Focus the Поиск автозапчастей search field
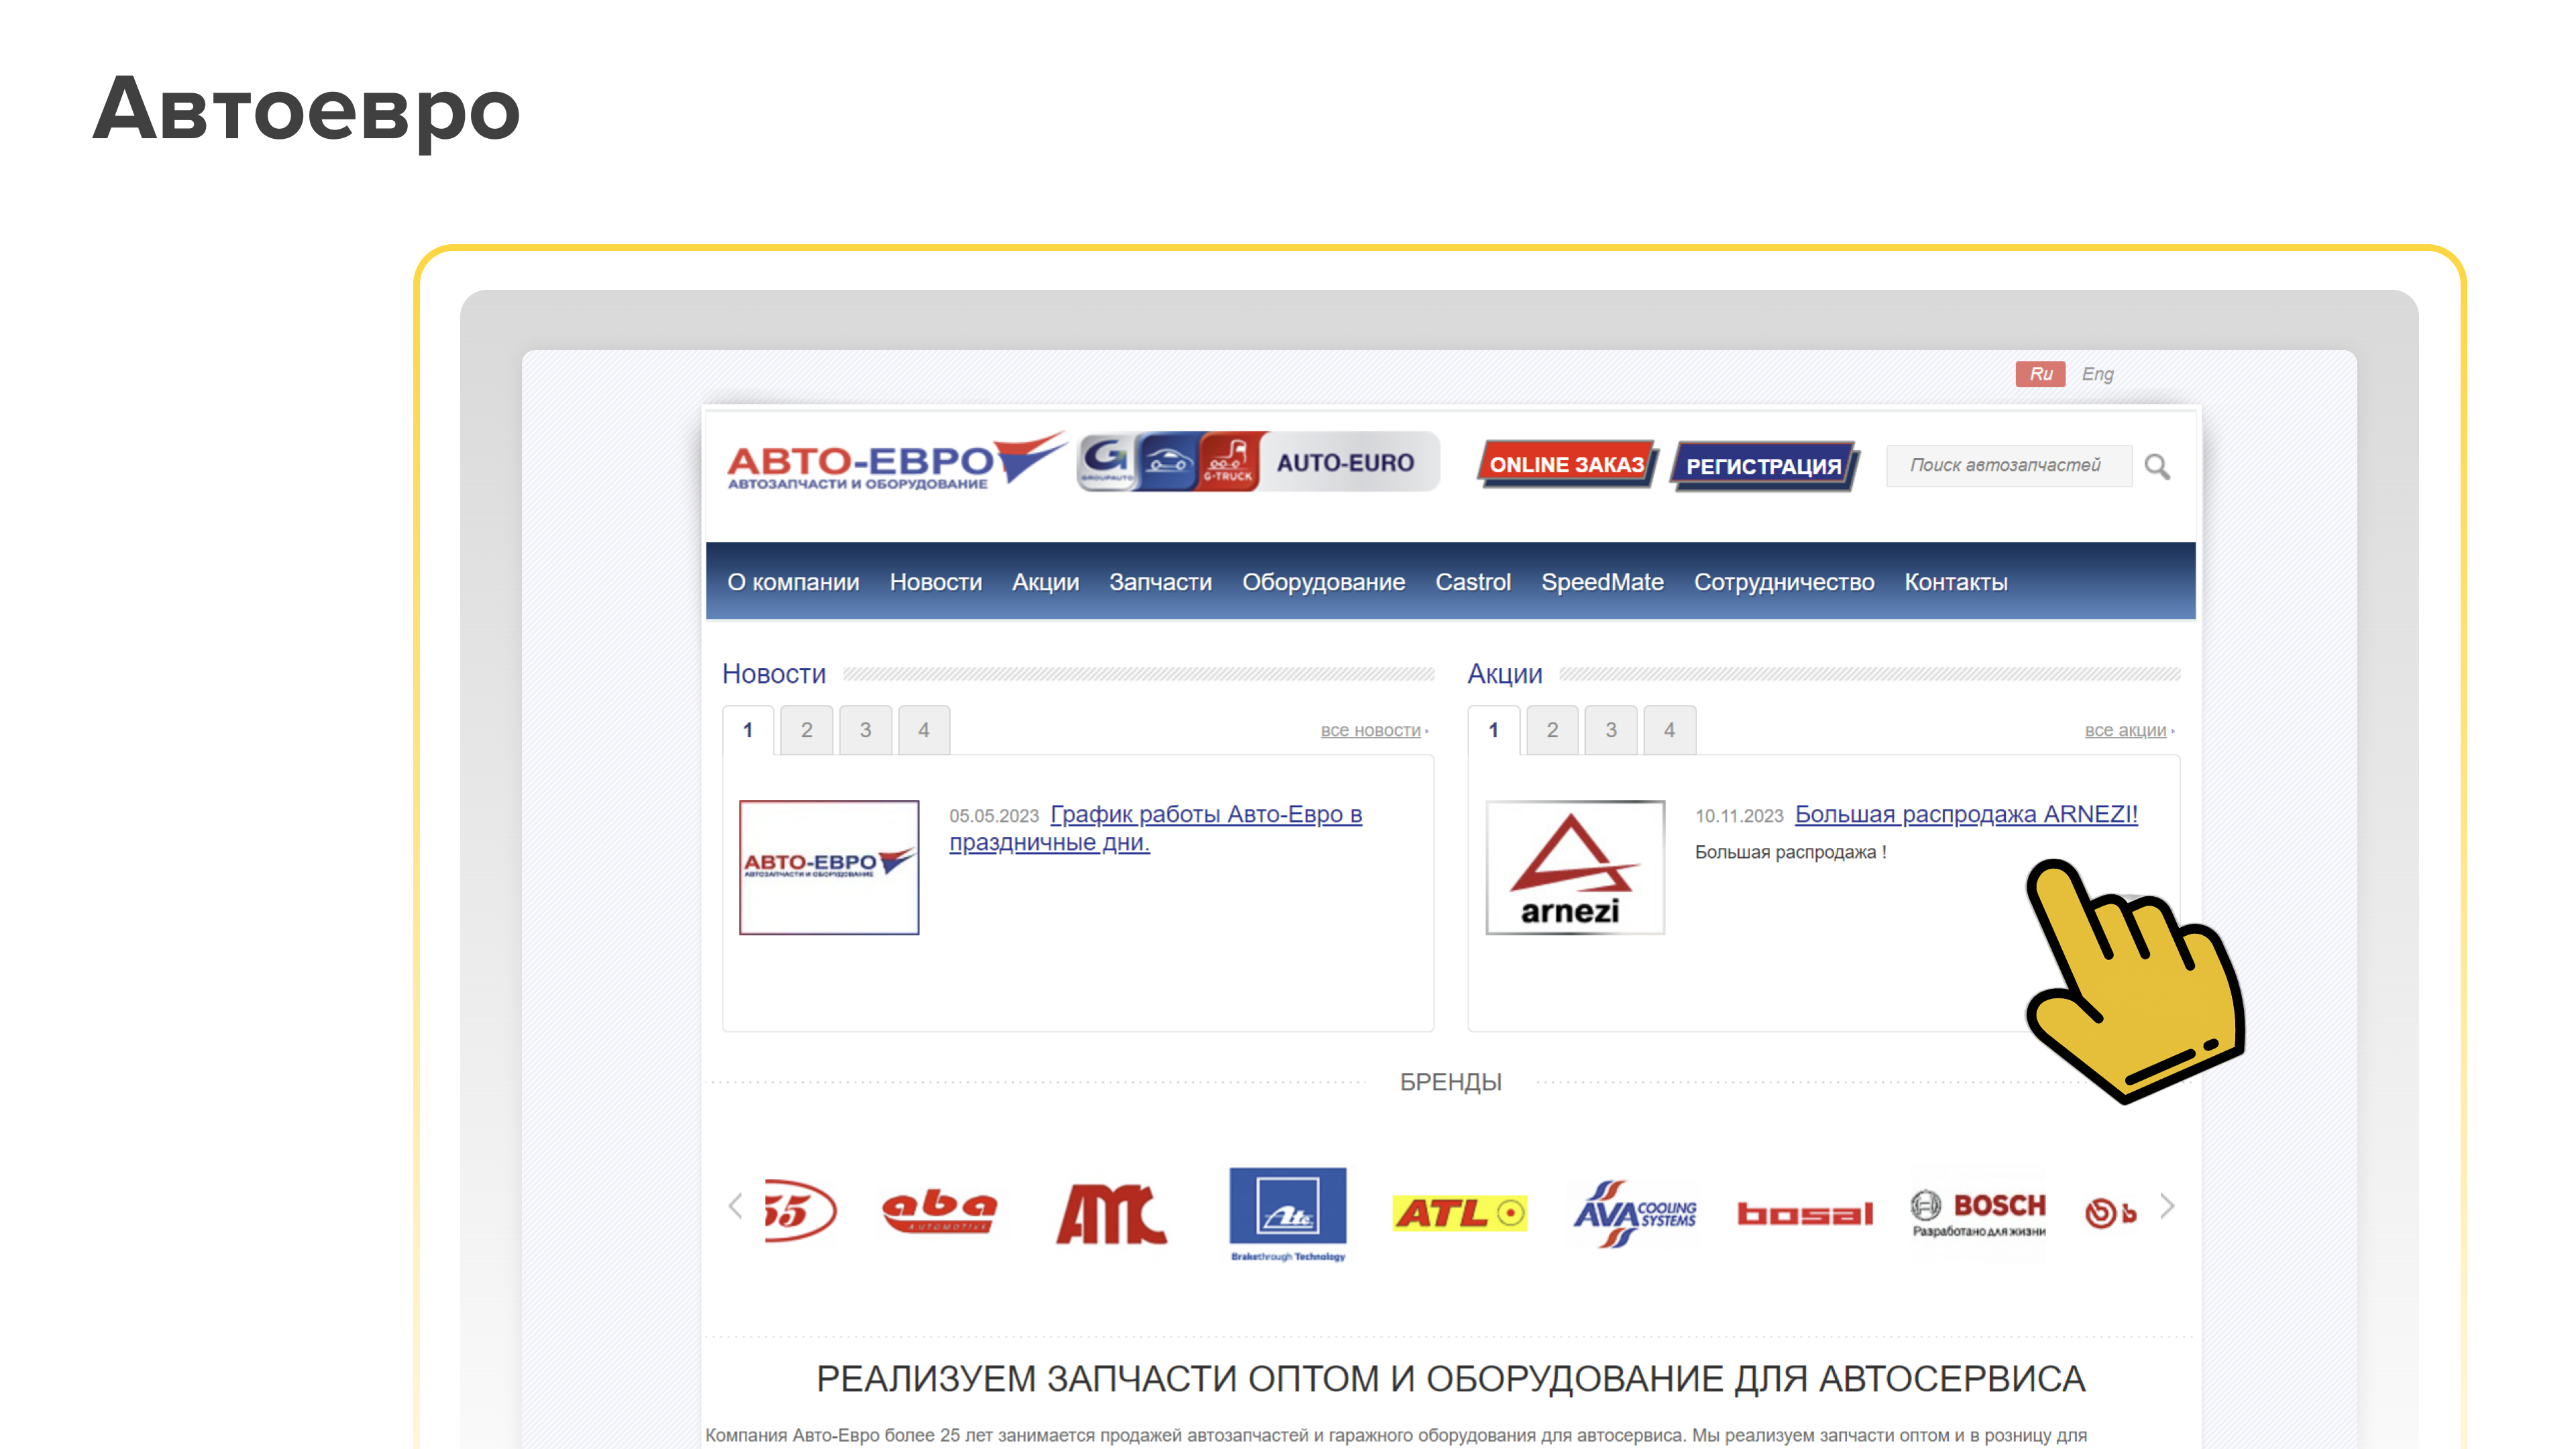Image resolution: width=2576 pixels, height=1449 pixels. (x=2007, y=466)
